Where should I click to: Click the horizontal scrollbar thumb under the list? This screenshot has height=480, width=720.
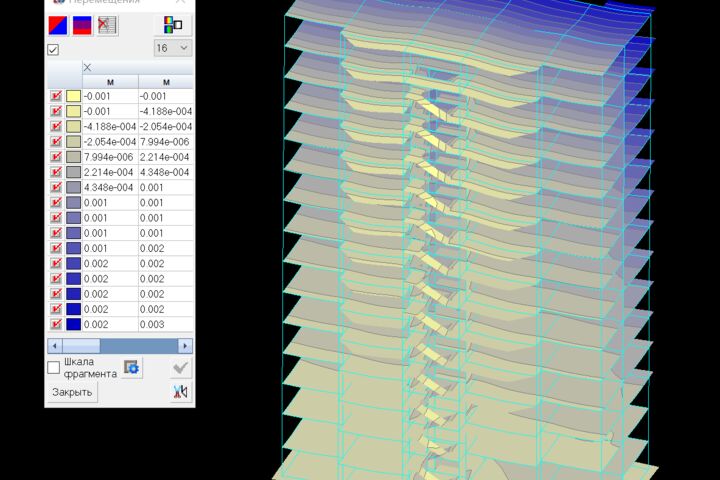pyautogui.click(x=81, y=346)
